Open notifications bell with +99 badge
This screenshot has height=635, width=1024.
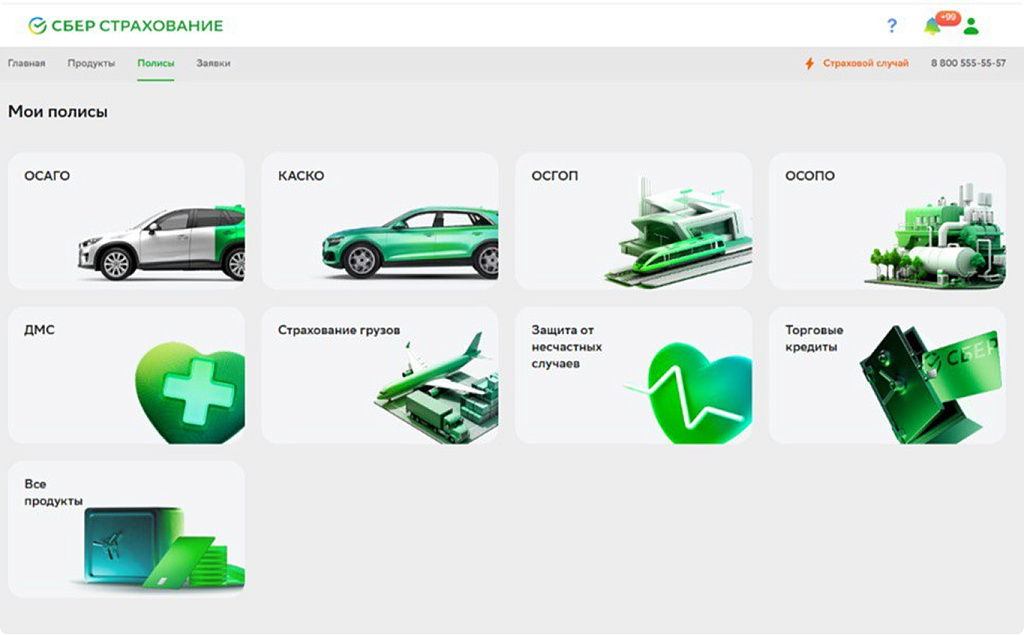coord(933,26)
